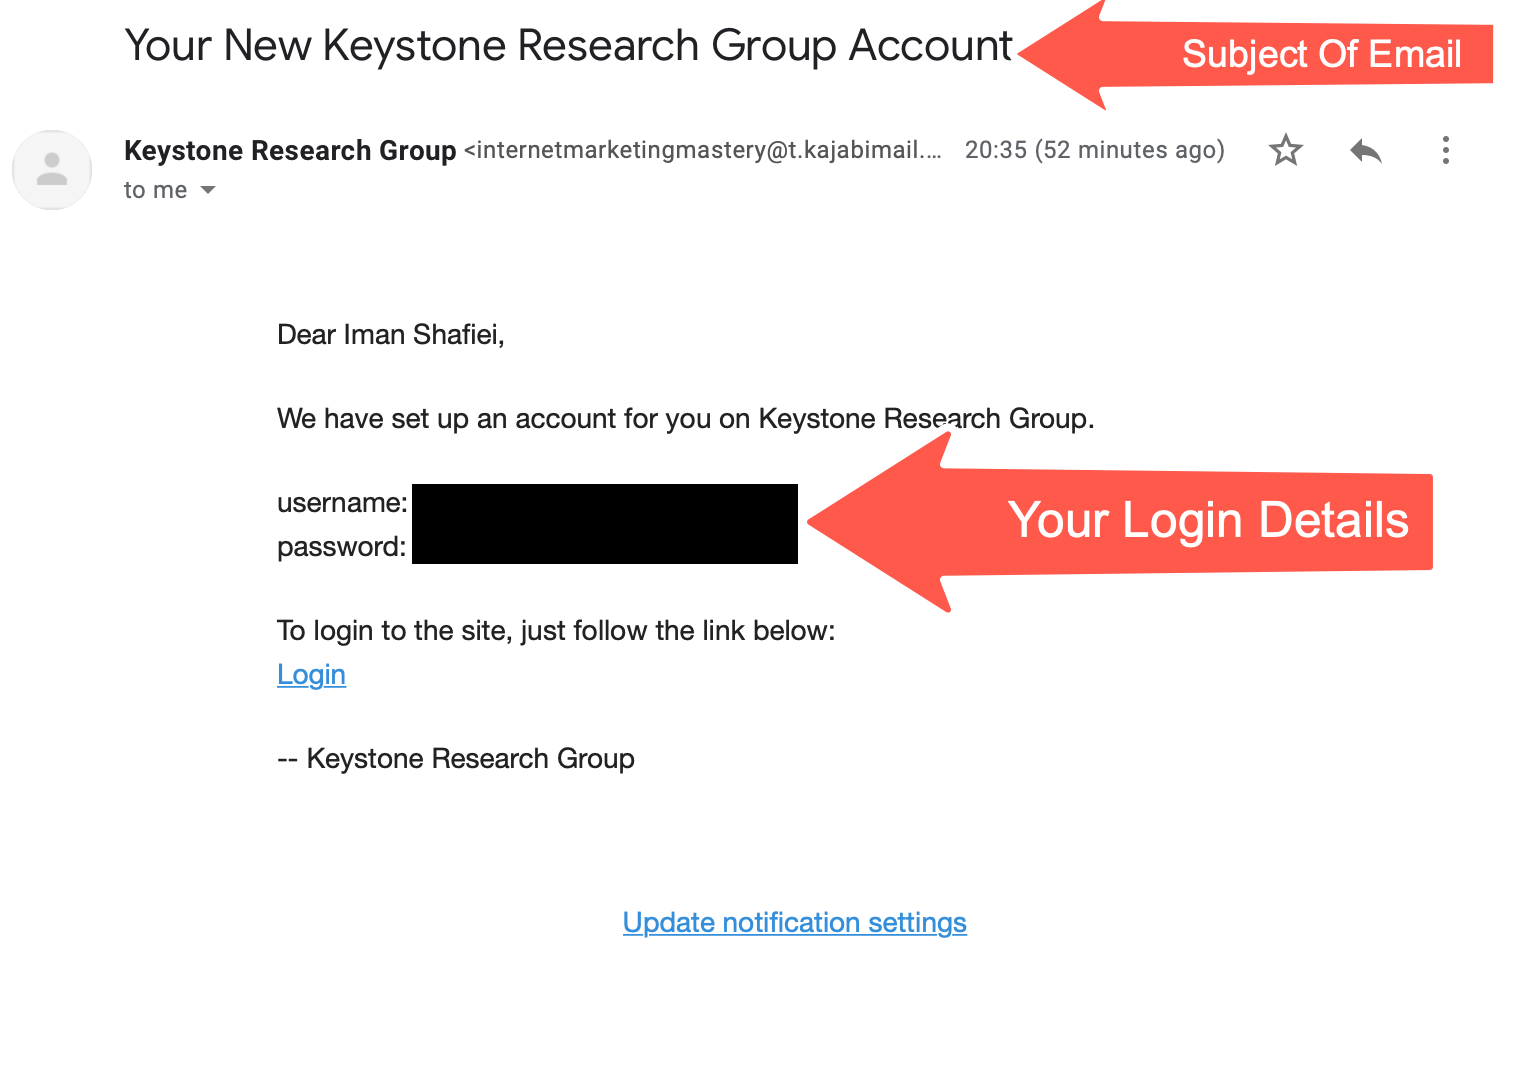This screenshot has height=1068, width=1526.
Task: Click the 20:35 timestamp
Action: [1094, 151]
